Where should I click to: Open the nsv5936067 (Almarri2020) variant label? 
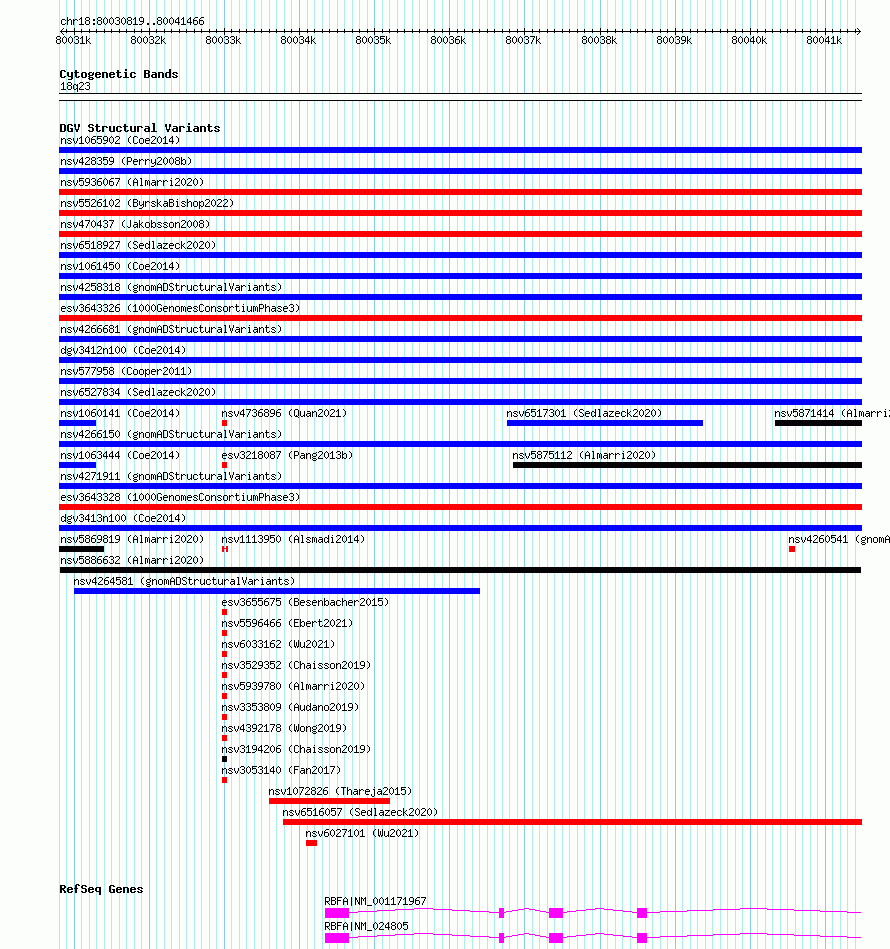132,182
